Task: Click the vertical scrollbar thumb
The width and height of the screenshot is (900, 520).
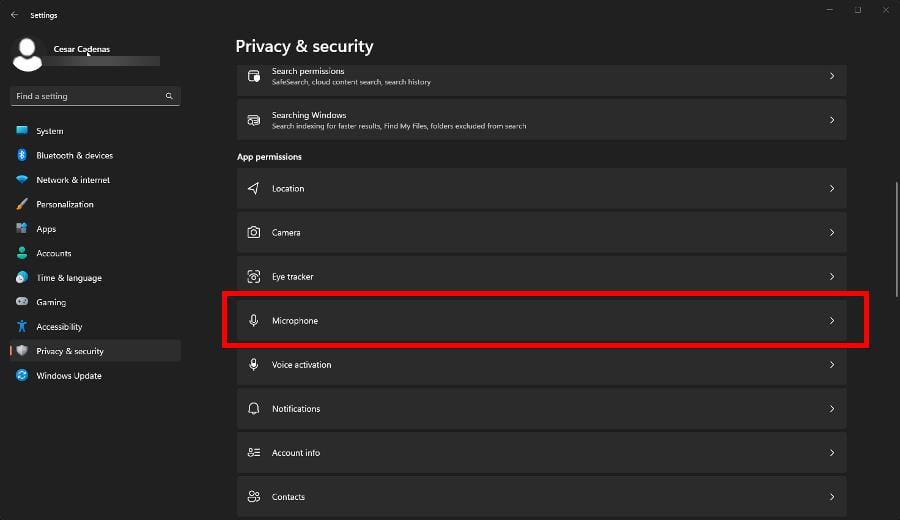Action: point(897,239)
